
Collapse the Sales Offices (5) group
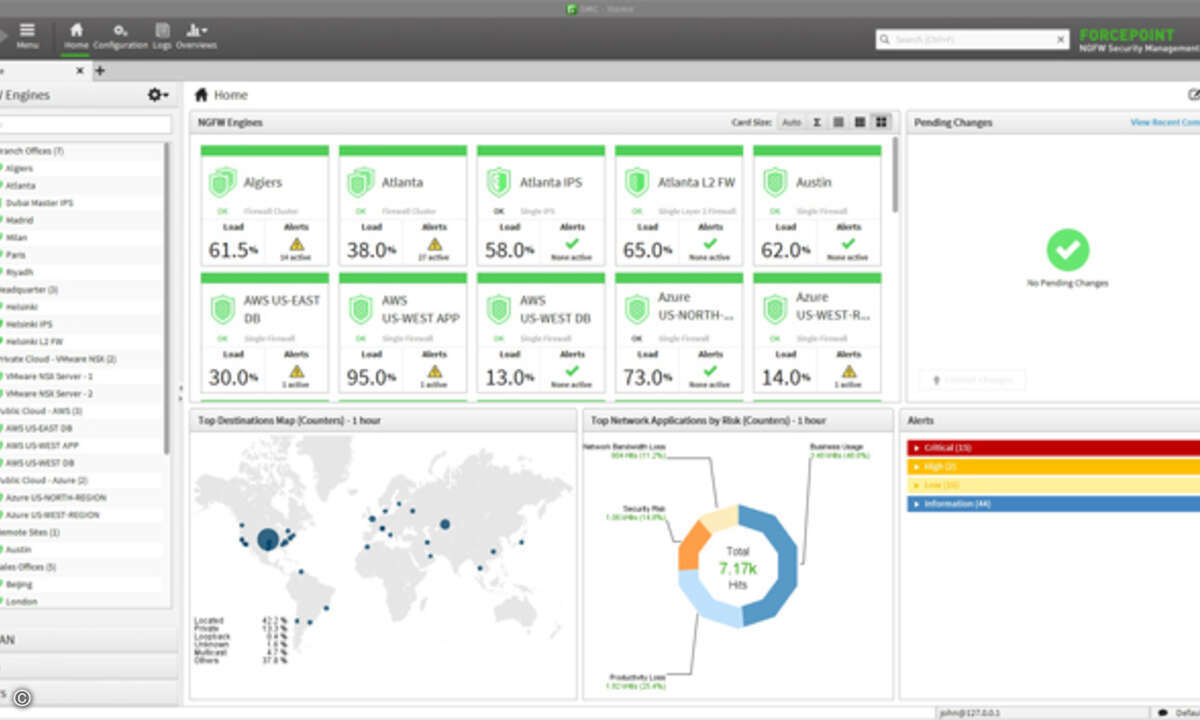[x=28, y=567]
